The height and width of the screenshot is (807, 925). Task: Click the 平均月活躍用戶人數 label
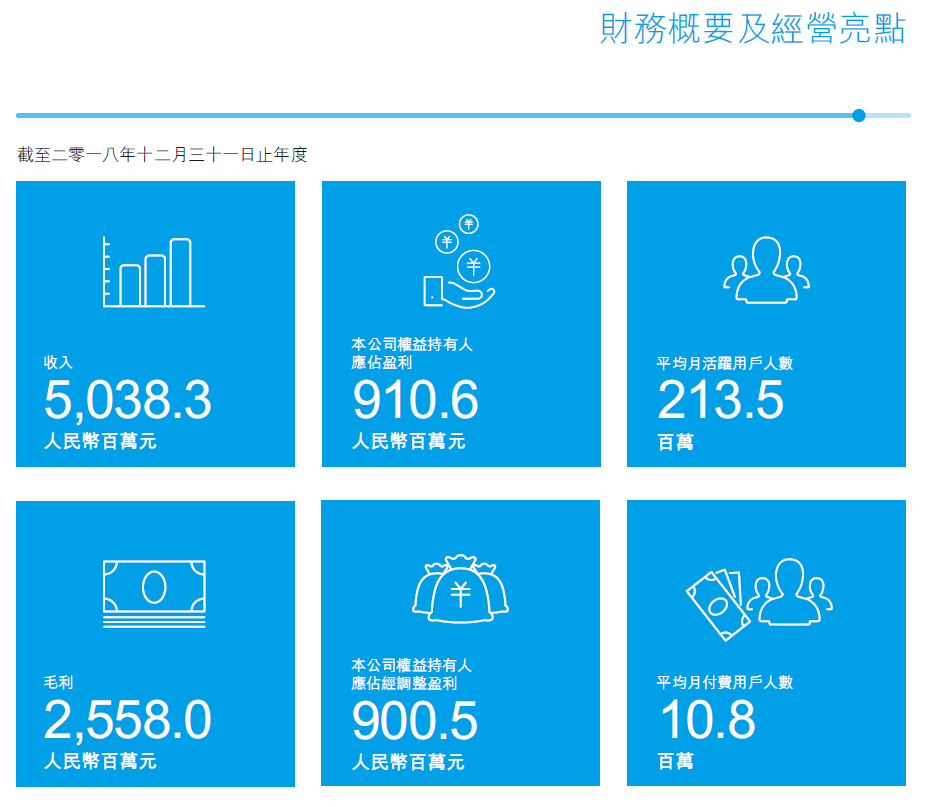725,363
